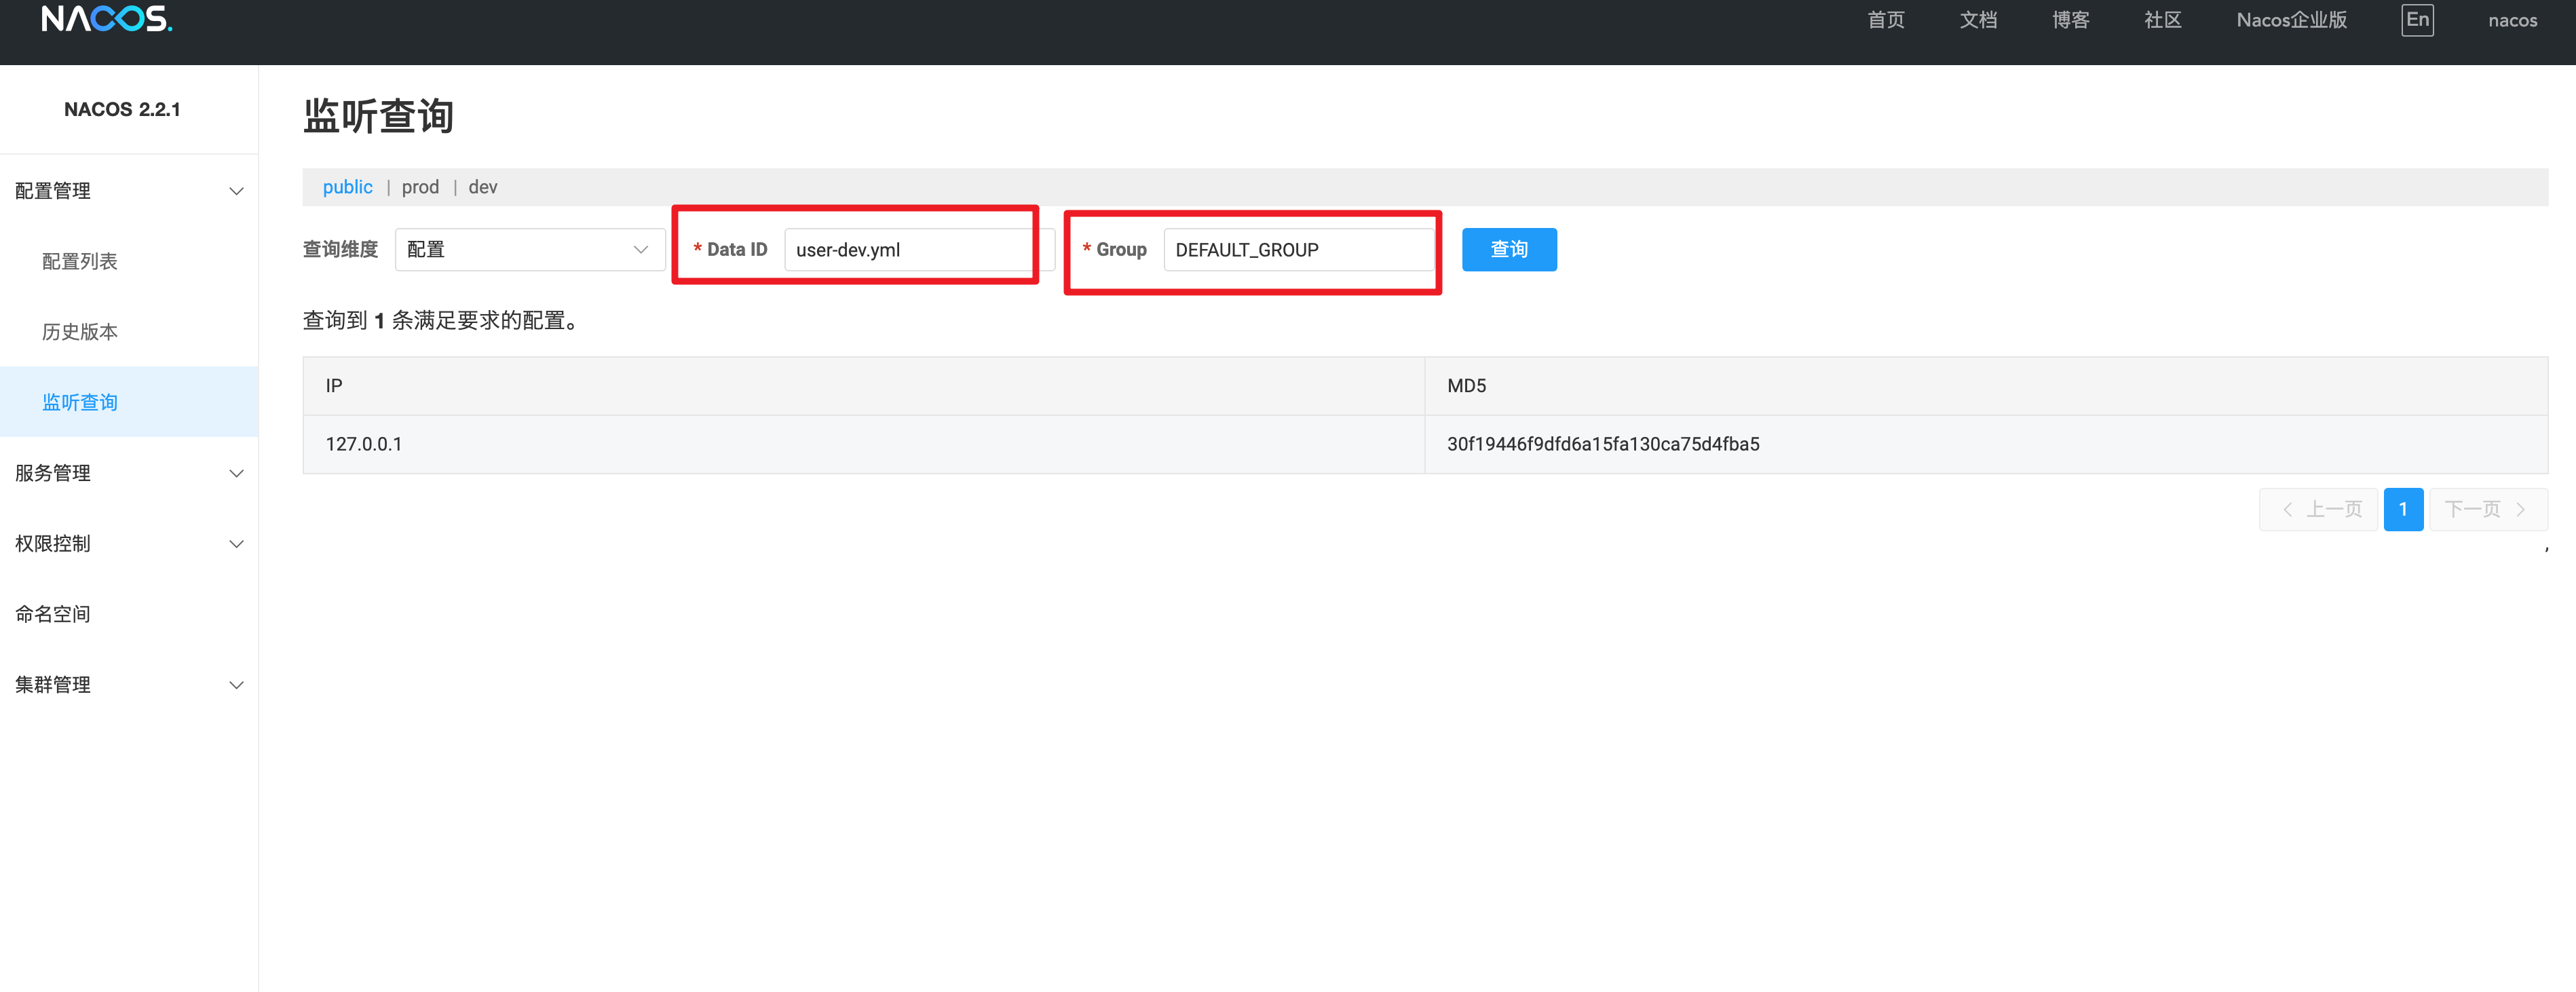Click the 监听查询 page heading
Viewport: 2576px width, 992px height.
(378, 116)
